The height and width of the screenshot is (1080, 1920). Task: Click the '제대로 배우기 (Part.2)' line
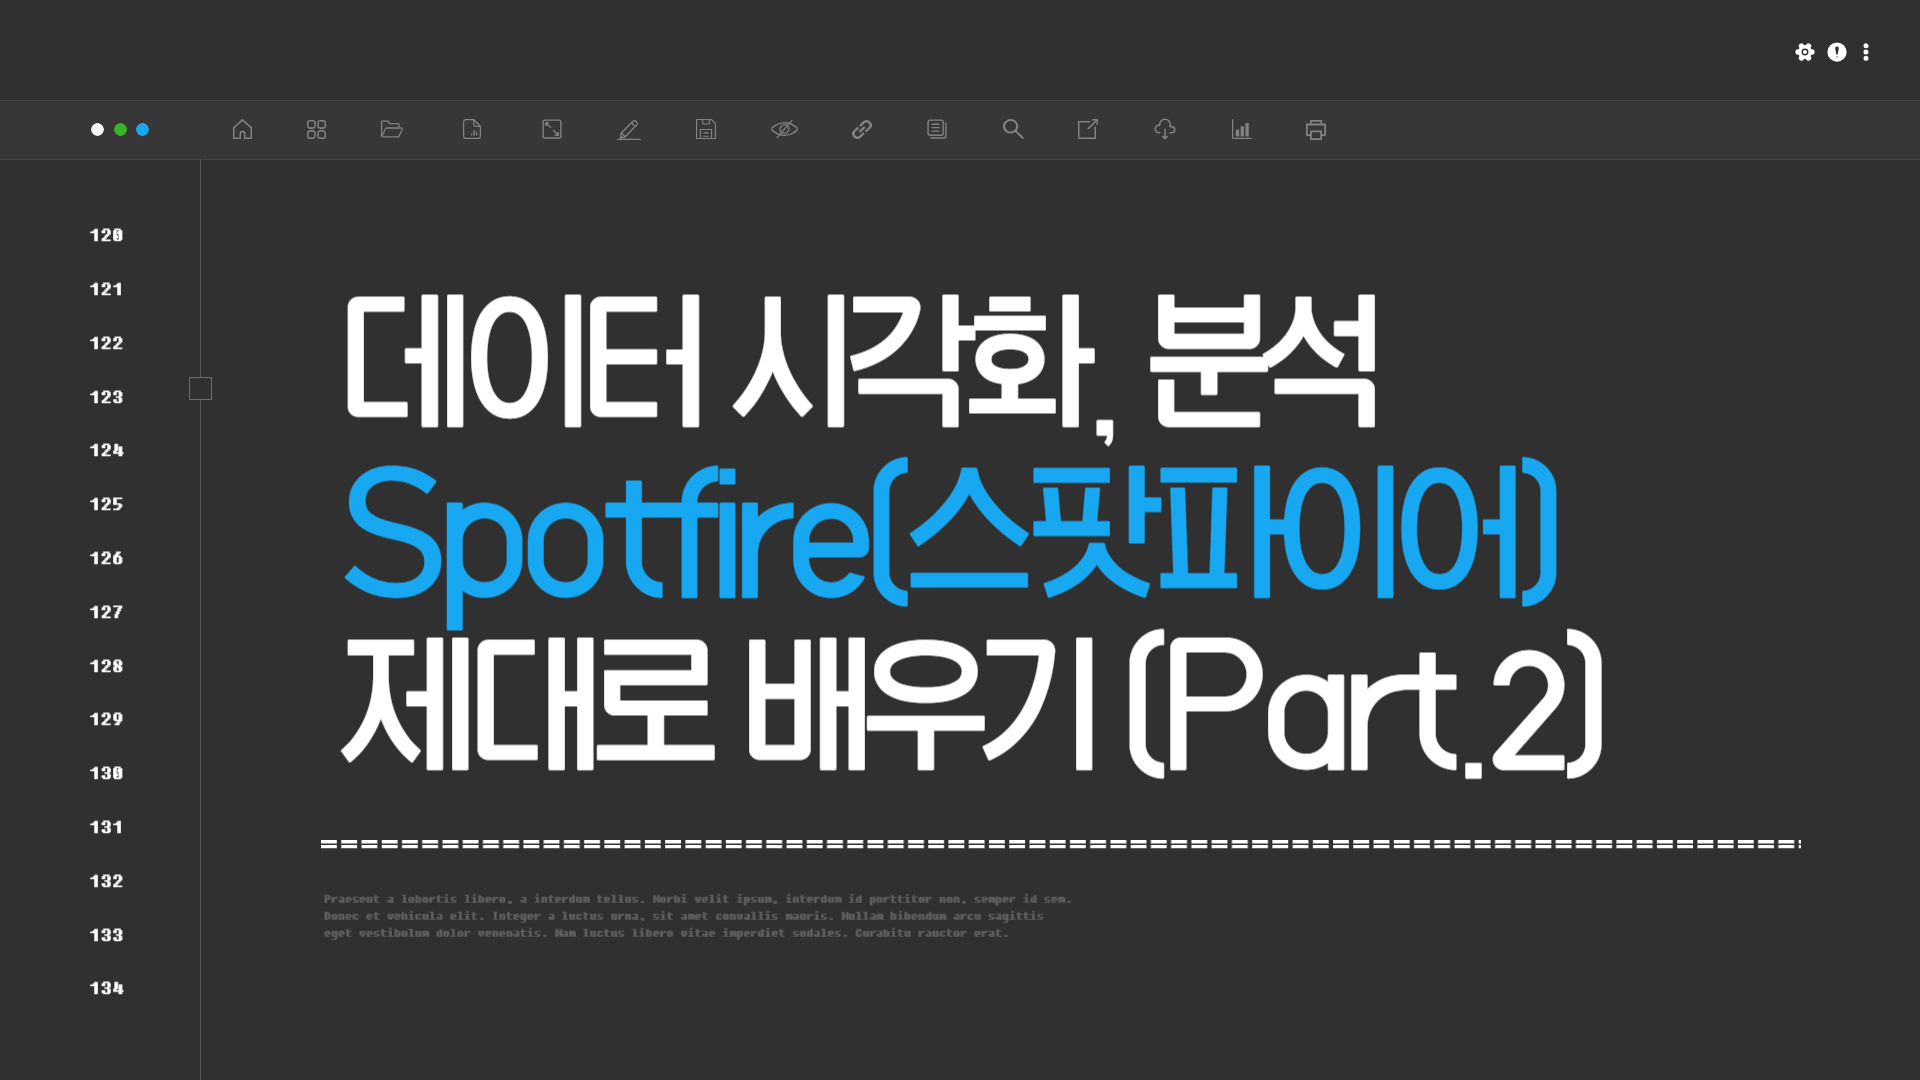coord(972,702)
